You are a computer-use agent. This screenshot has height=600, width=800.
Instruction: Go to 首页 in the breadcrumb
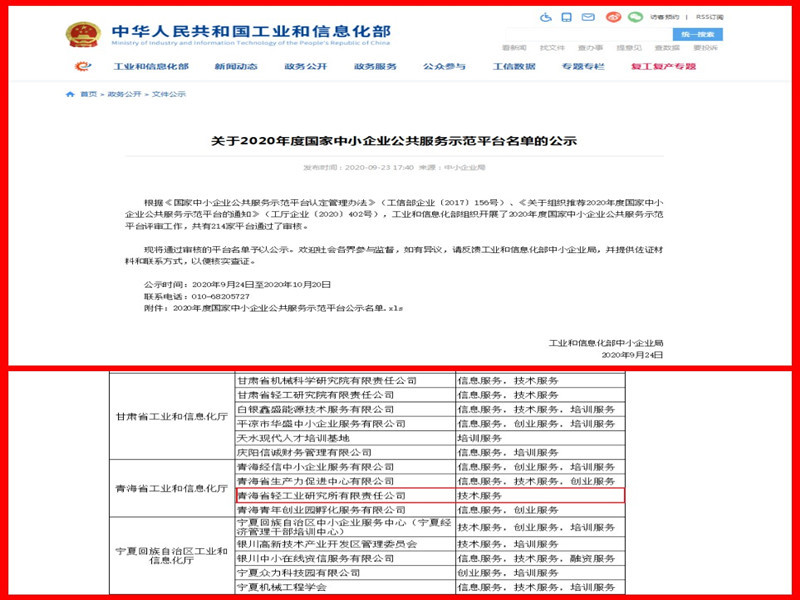click(x=88, y=94)
